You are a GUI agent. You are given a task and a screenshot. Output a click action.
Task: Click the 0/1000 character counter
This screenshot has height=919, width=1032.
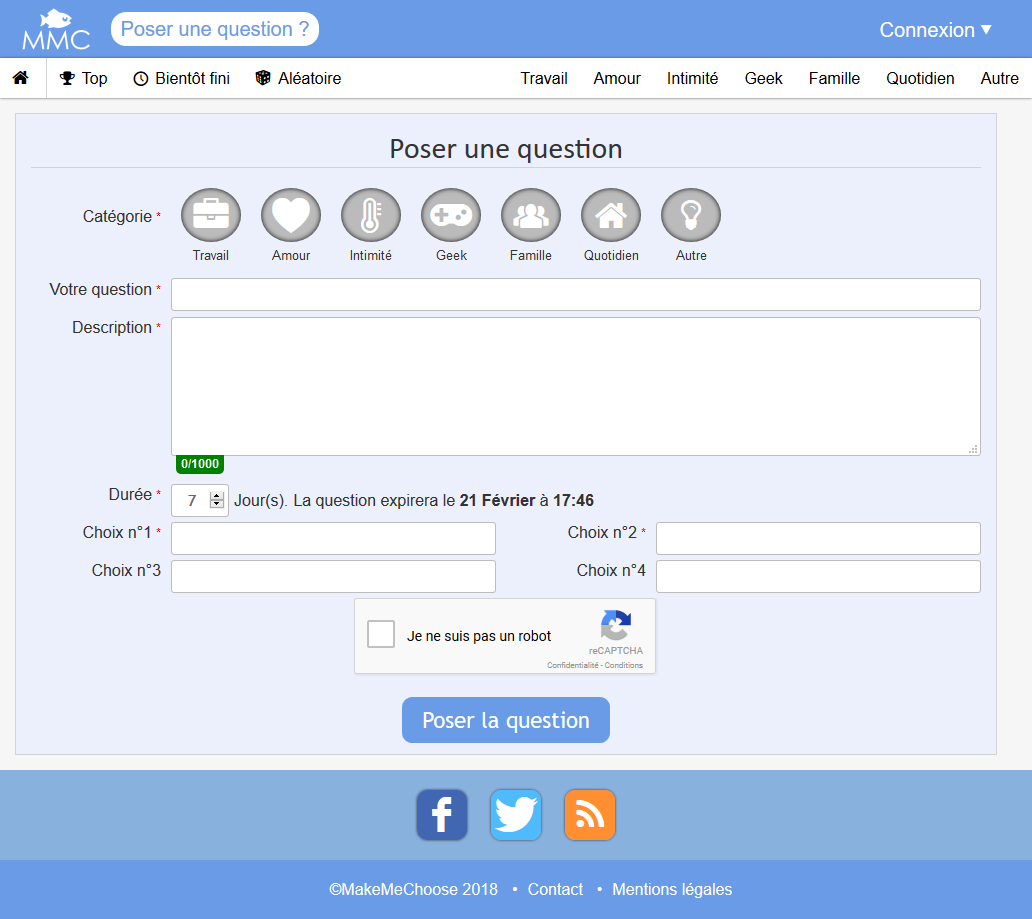[x=200, y=463]
